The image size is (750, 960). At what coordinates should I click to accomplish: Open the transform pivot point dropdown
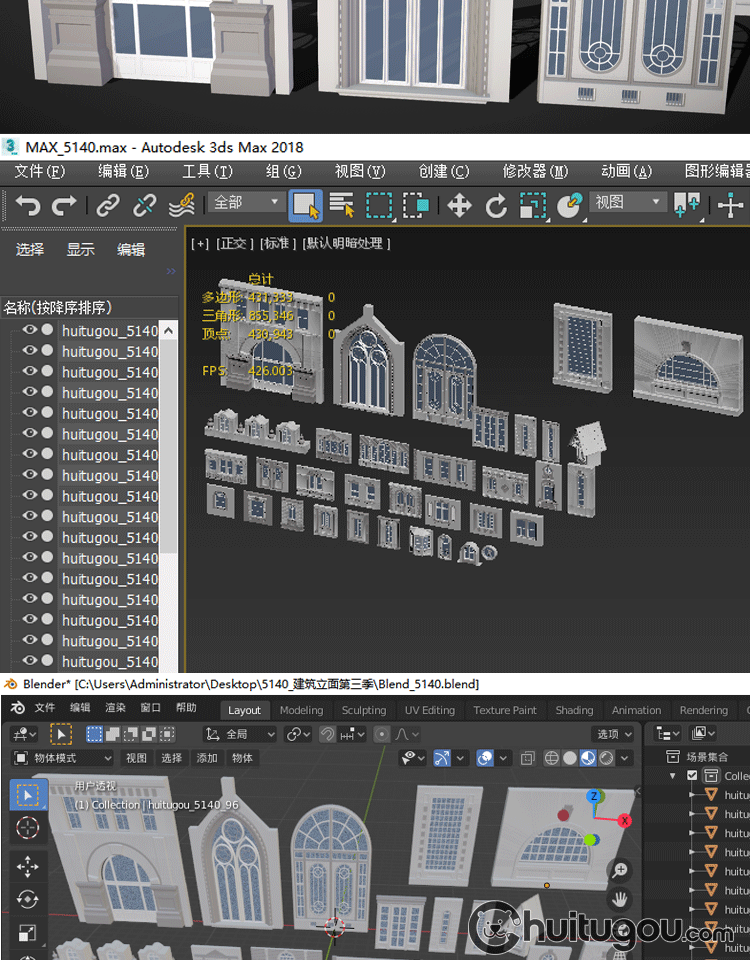pyautogui.click(x=298, y=733)
